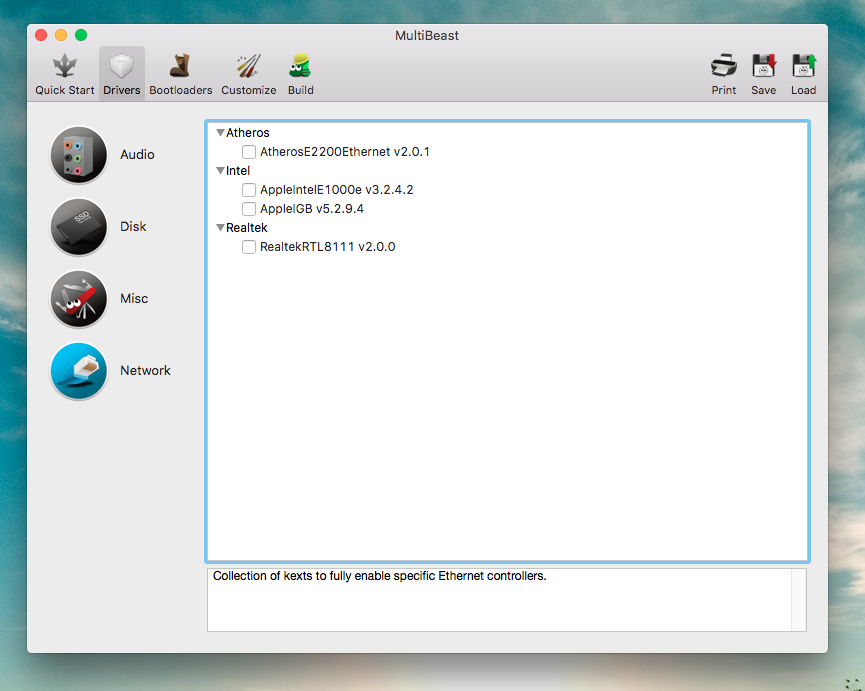865x691 pixels.
Task: Select the Misc swiss-knife icon
Action: tap(79, 299)
